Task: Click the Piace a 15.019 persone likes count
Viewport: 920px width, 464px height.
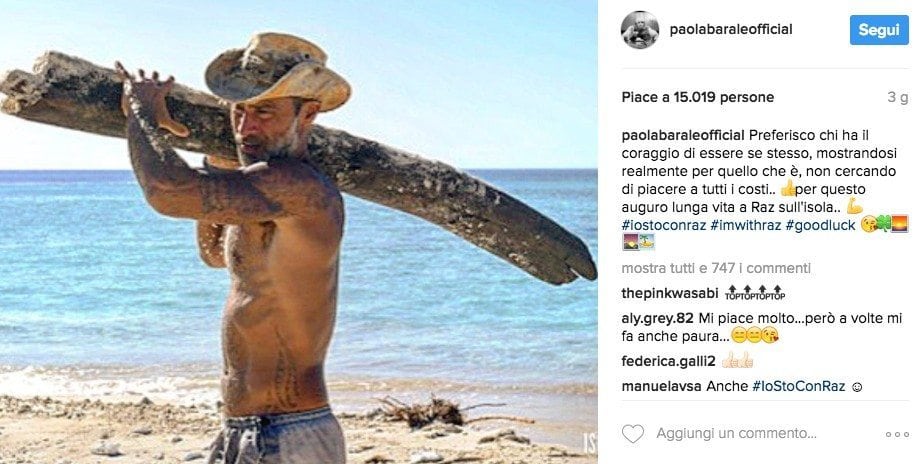Action: coord(698,97)
